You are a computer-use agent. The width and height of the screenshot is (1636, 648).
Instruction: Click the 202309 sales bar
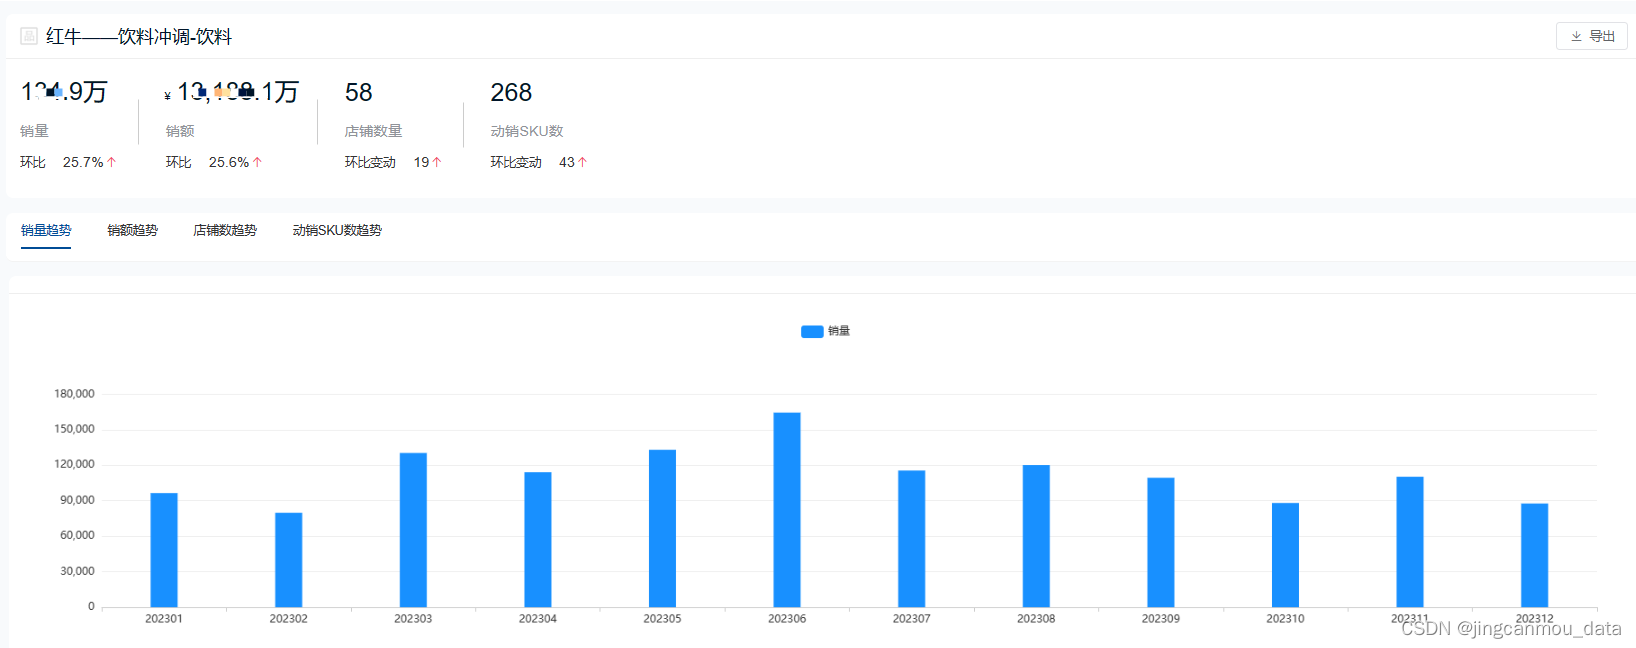[1161, 542]
